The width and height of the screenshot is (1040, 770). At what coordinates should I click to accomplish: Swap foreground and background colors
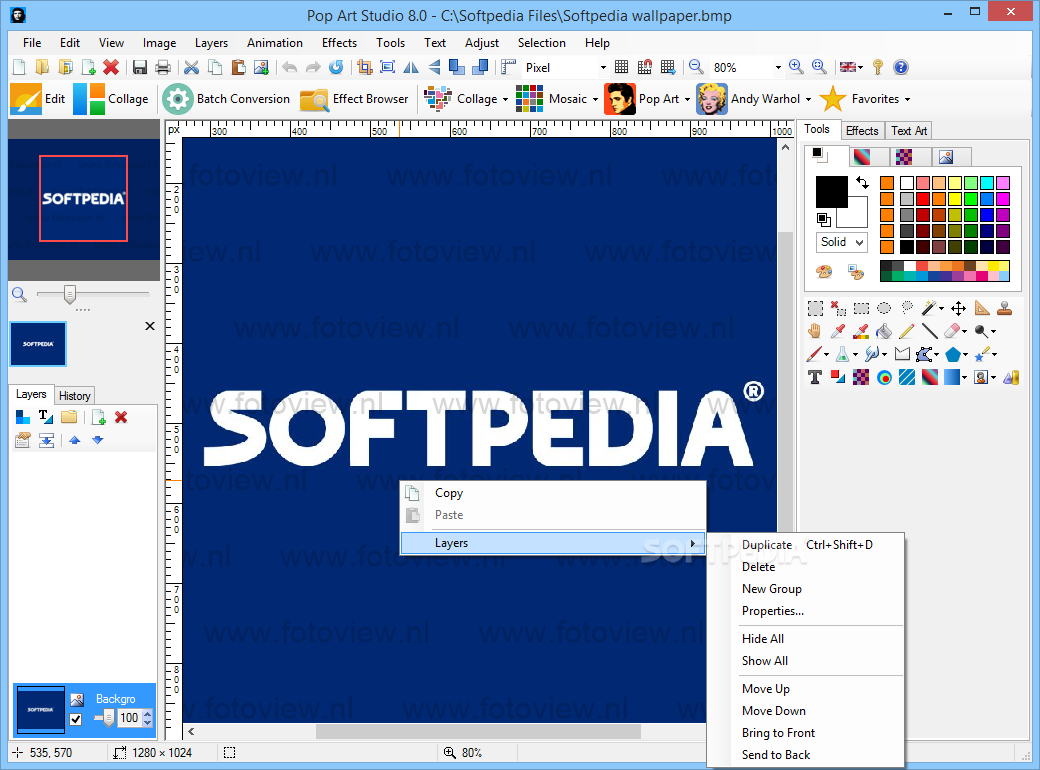tap(862, 182)
